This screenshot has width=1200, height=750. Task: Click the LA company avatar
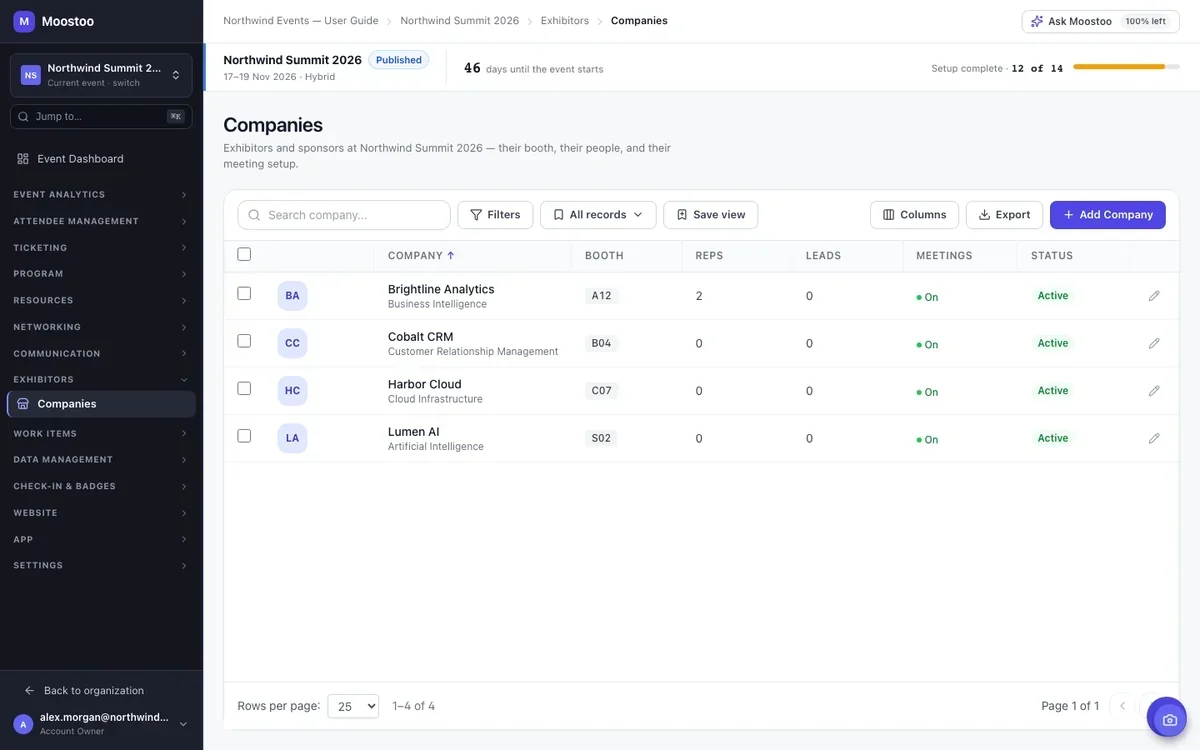292,438
